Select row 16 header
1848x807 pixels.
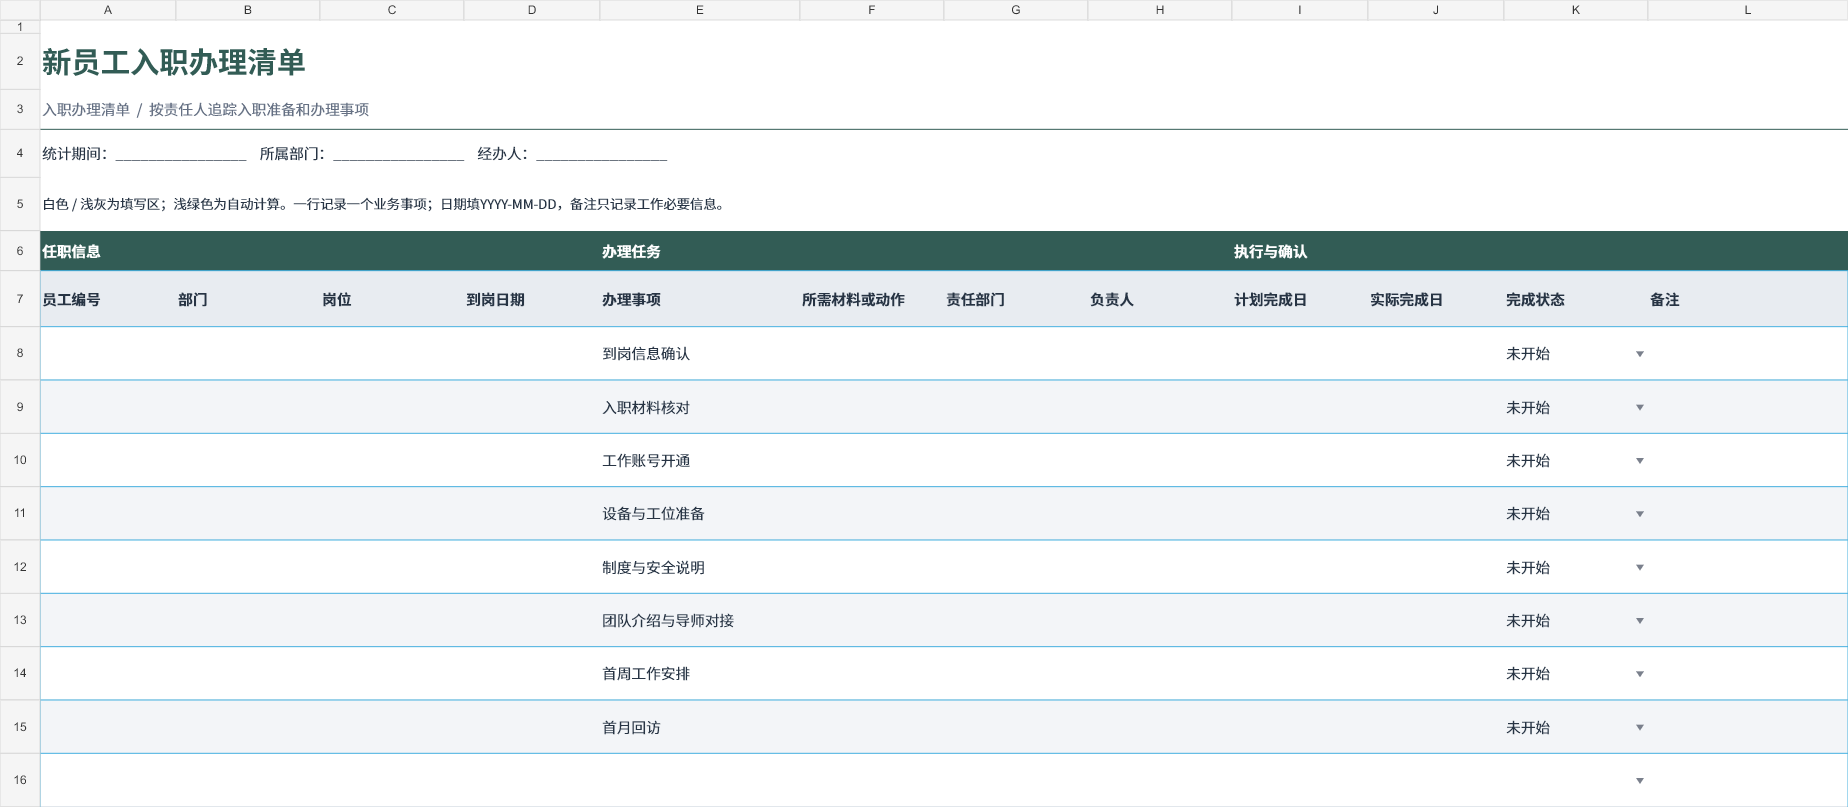tap(20, 780)
